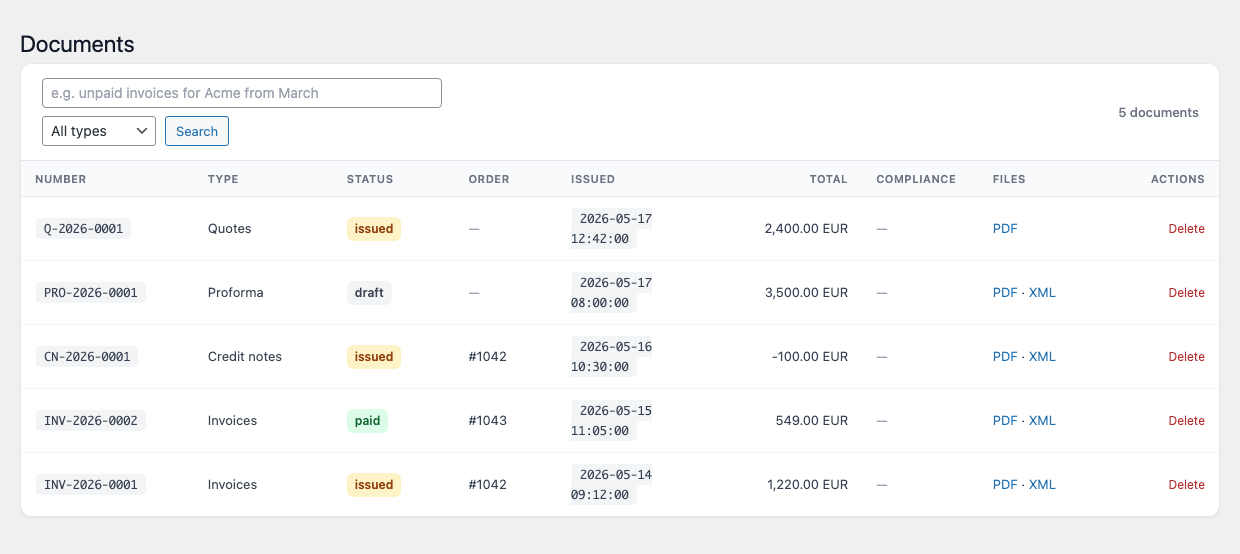Screen dimensions: 1240x554
Task: Click order #1042 in INV-2026-0001 row
Action: pos(488,485)
